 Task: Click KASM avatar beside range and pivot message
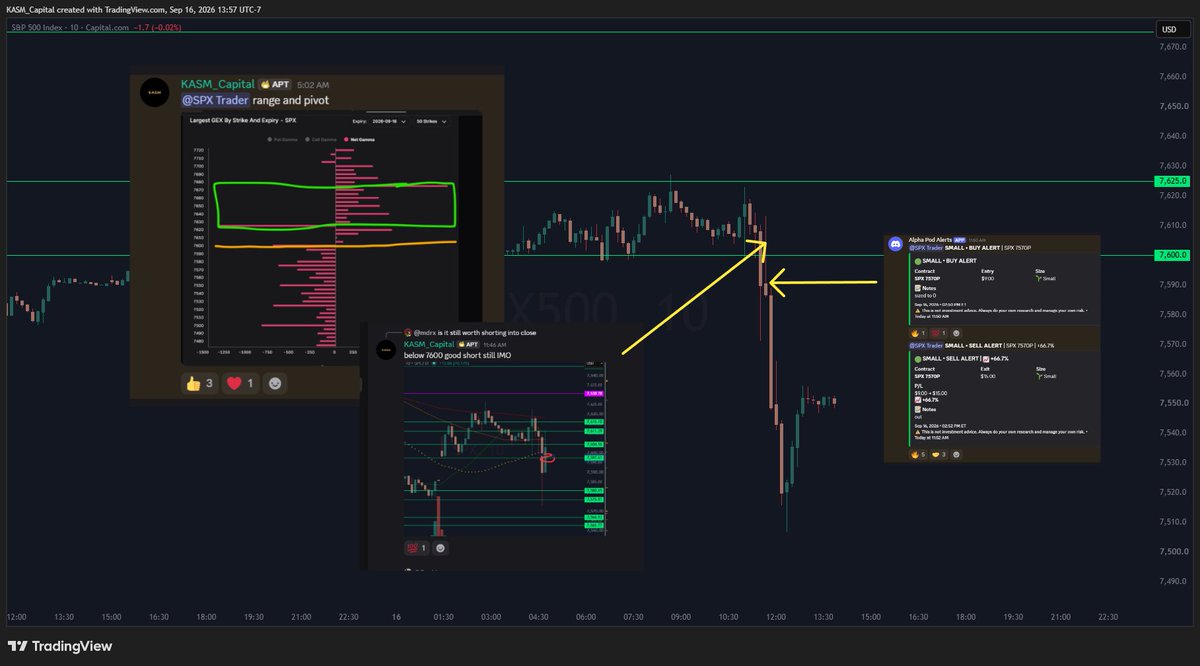coord(153,92)
